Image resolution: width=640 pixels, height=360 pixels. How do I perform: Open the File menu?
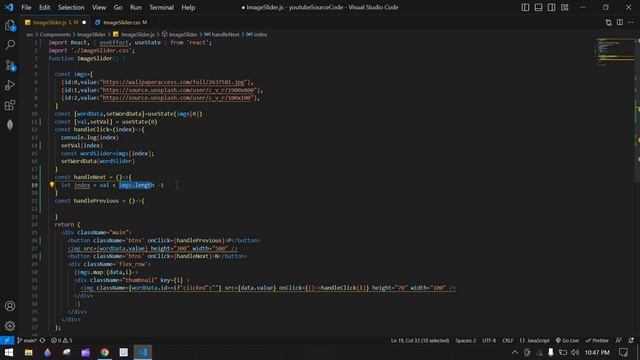[26, 7]
